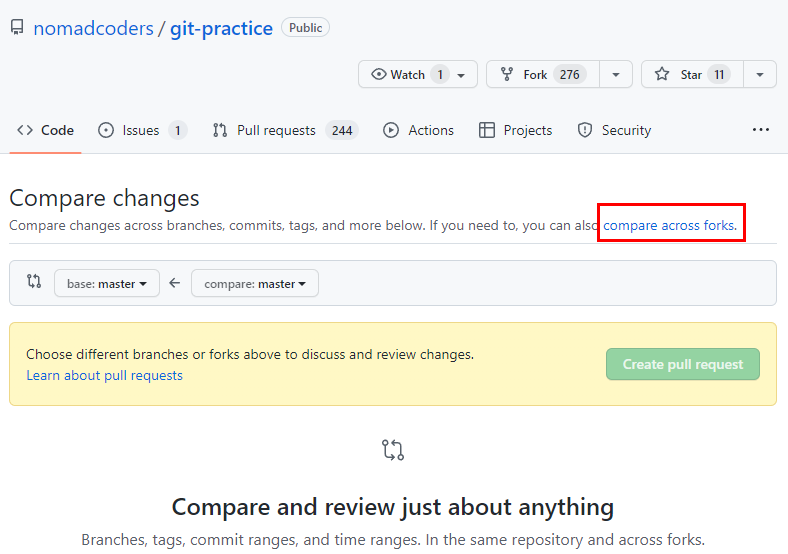Open the Learn about pull requests link
The width and height of the screenshot is (788, 554).
point(104,376)
